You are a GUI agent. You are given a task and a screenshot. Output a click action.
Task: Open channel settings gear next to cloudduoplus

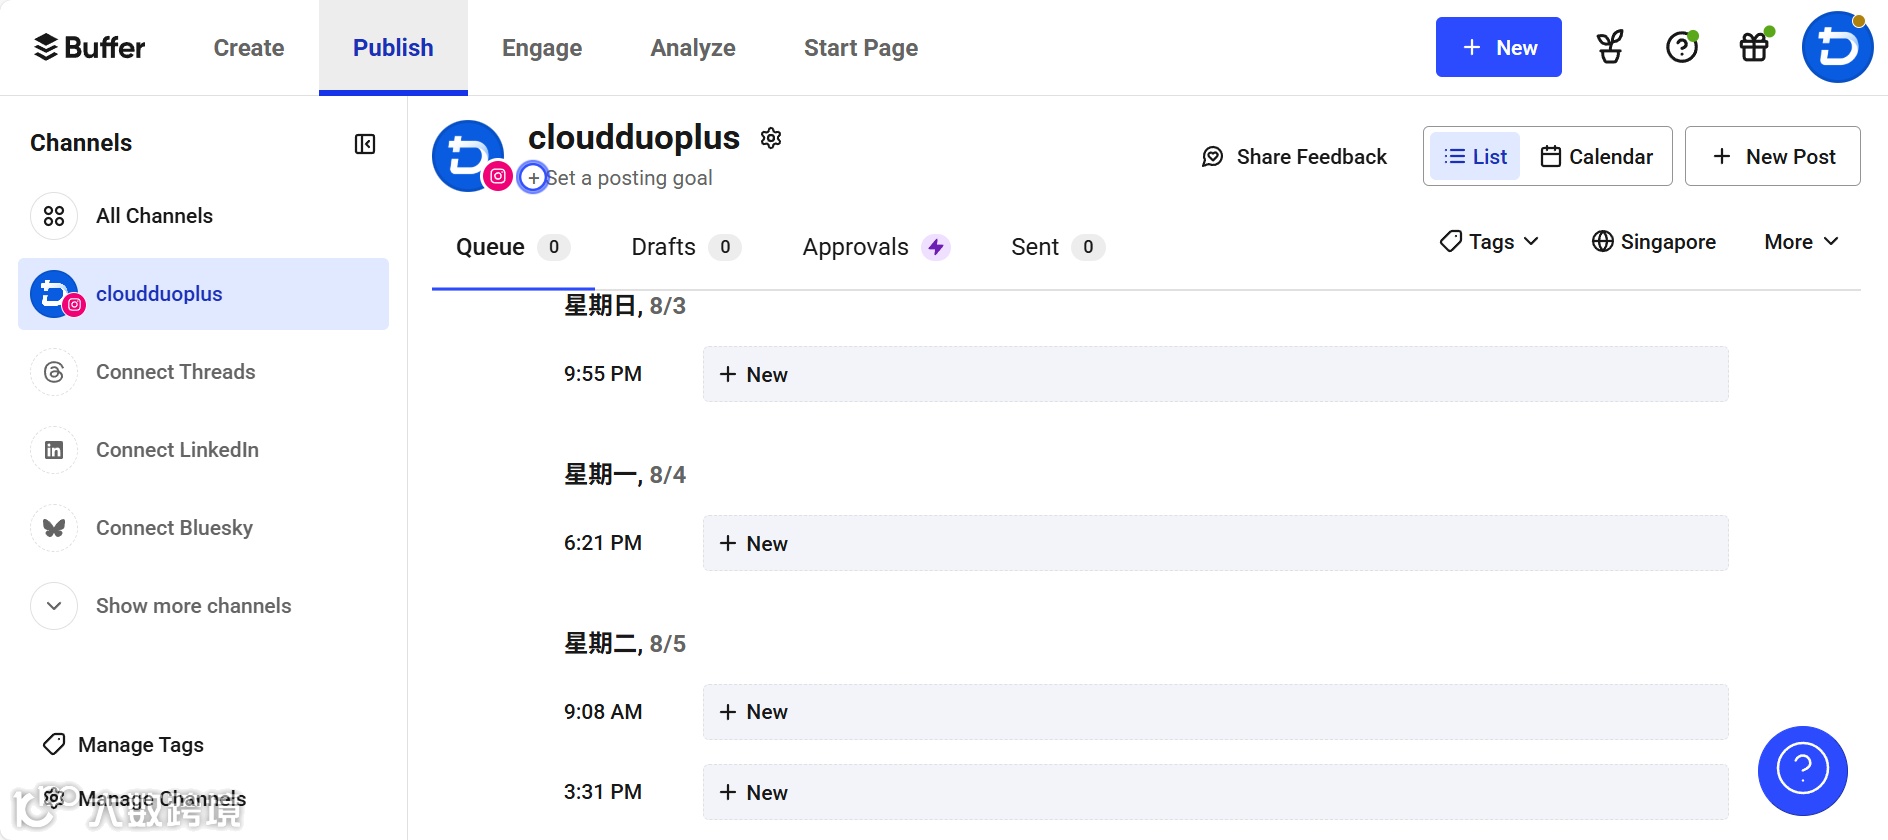point(771,138)
